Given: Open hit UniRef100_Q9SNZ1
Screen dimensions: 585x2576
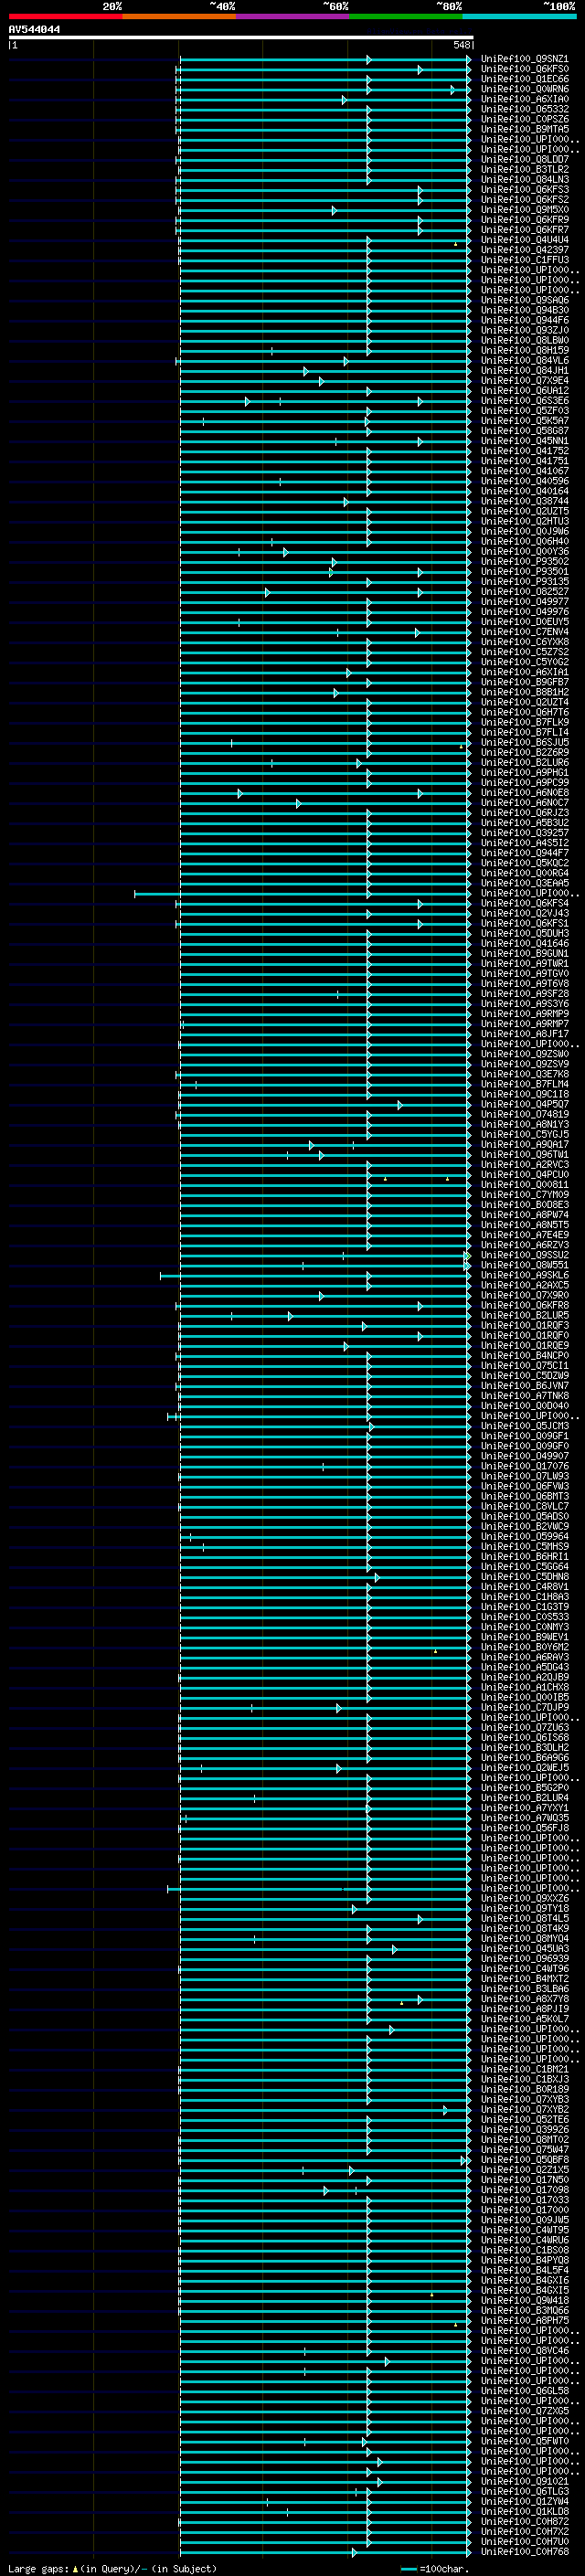Looking at the screenshot, I should pyautogui.click(x=524, y=59).
